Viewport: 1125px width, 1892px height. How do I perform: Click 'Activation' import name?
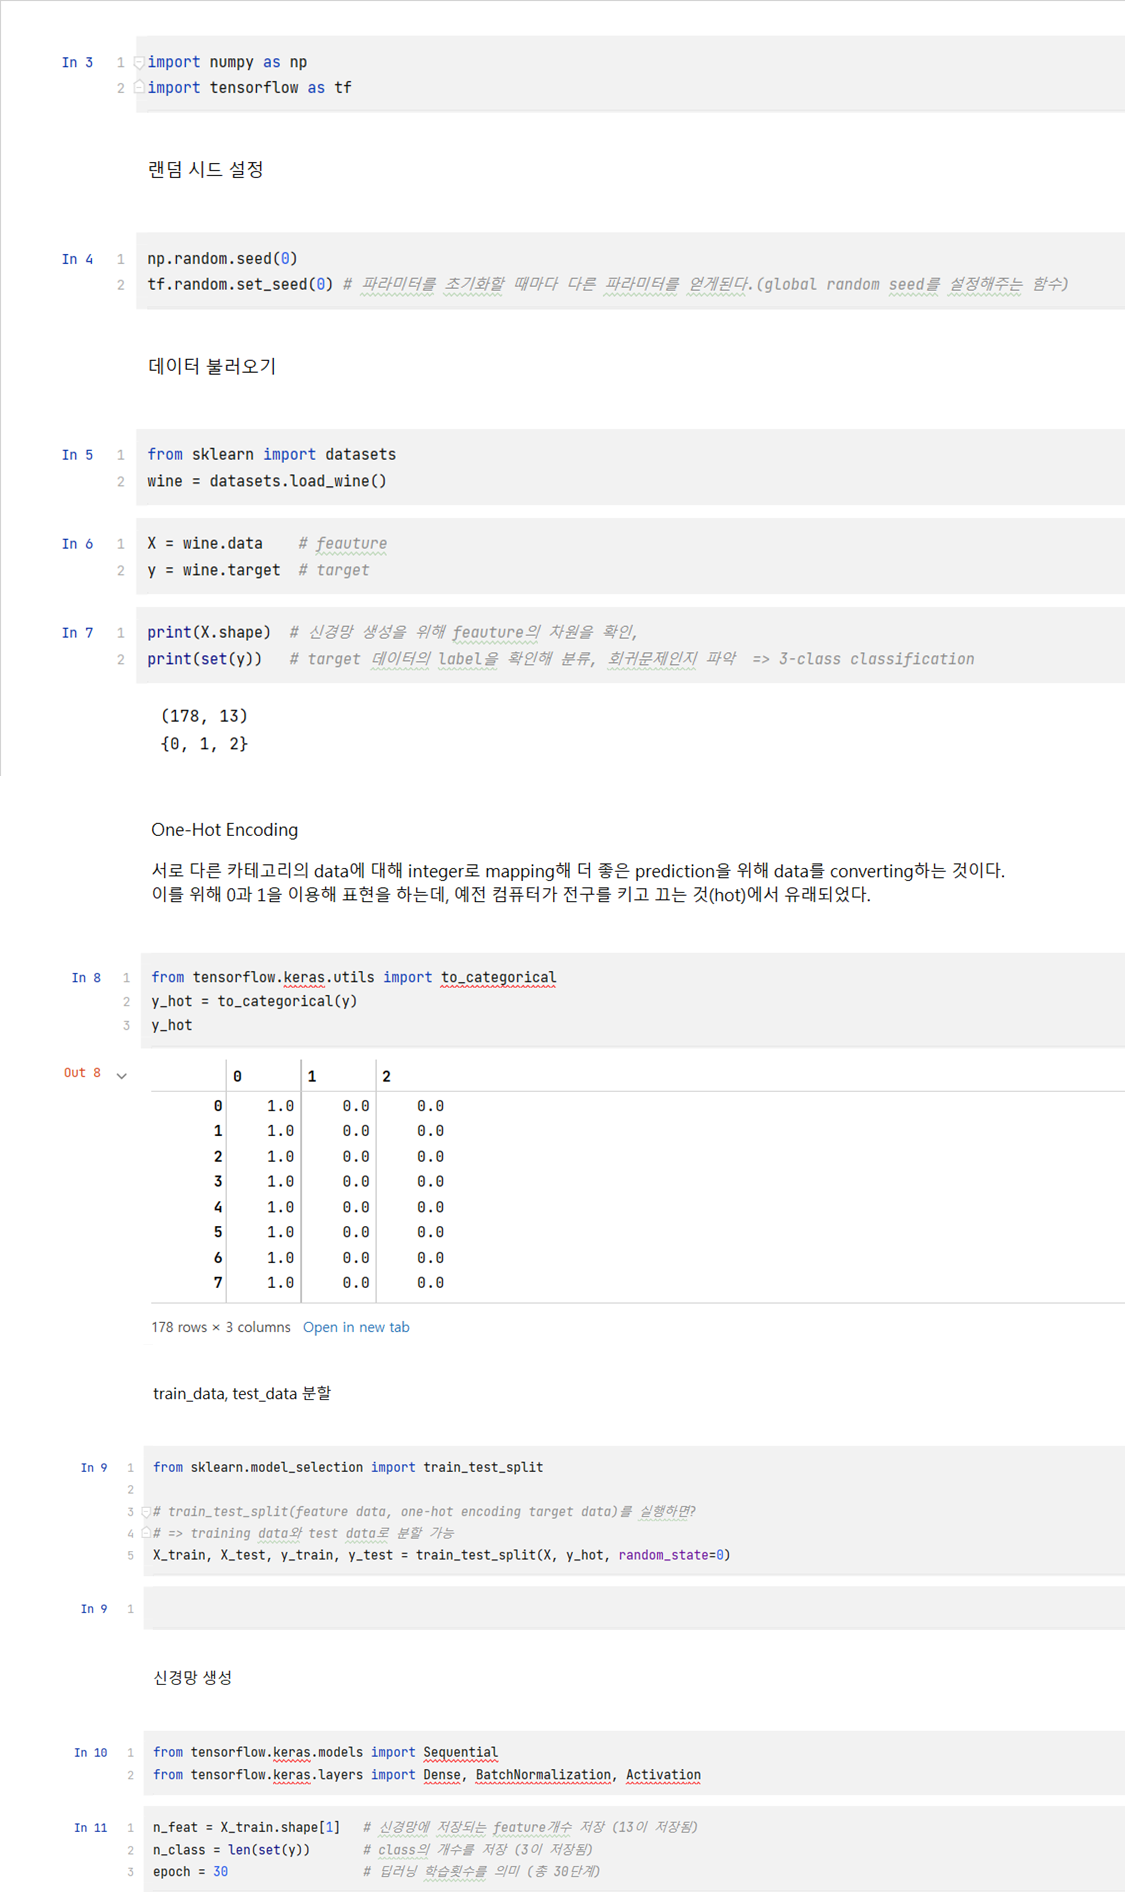coord(664,1775)
